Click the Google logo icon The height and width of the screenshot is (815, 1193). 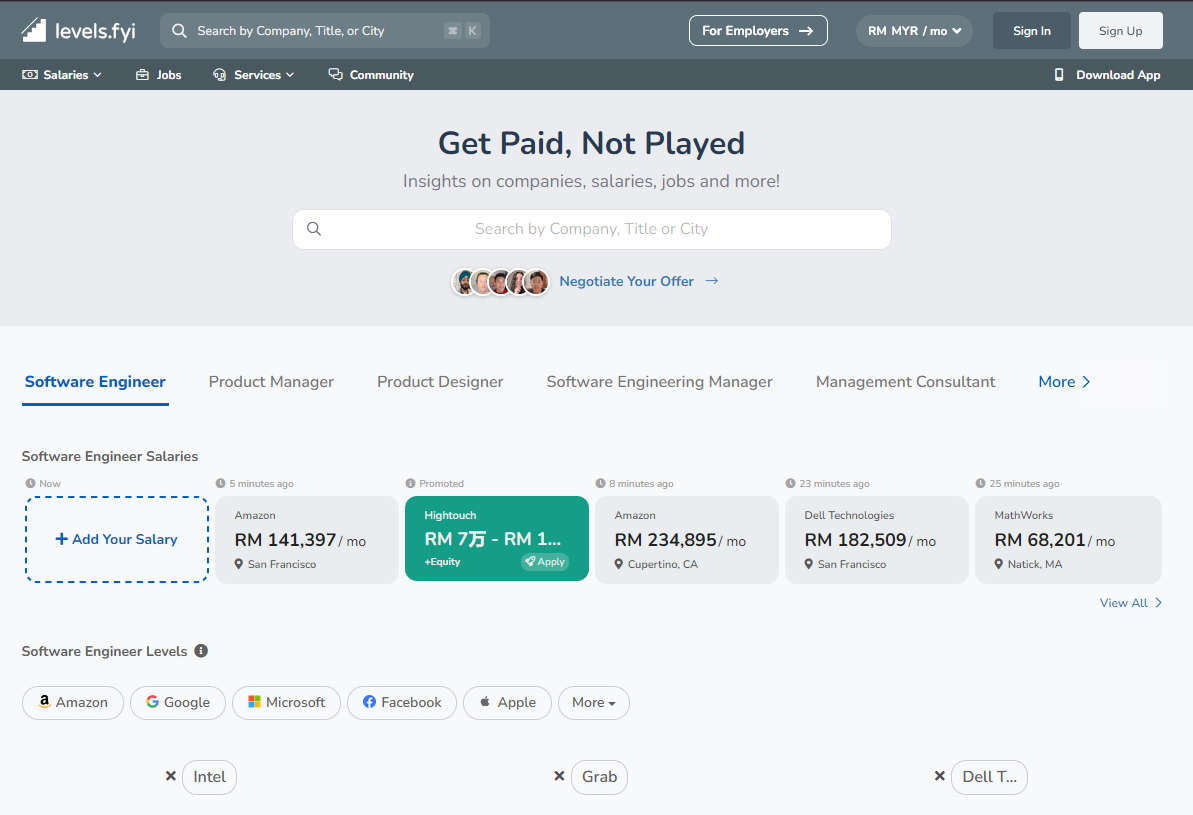coord(152,702)
